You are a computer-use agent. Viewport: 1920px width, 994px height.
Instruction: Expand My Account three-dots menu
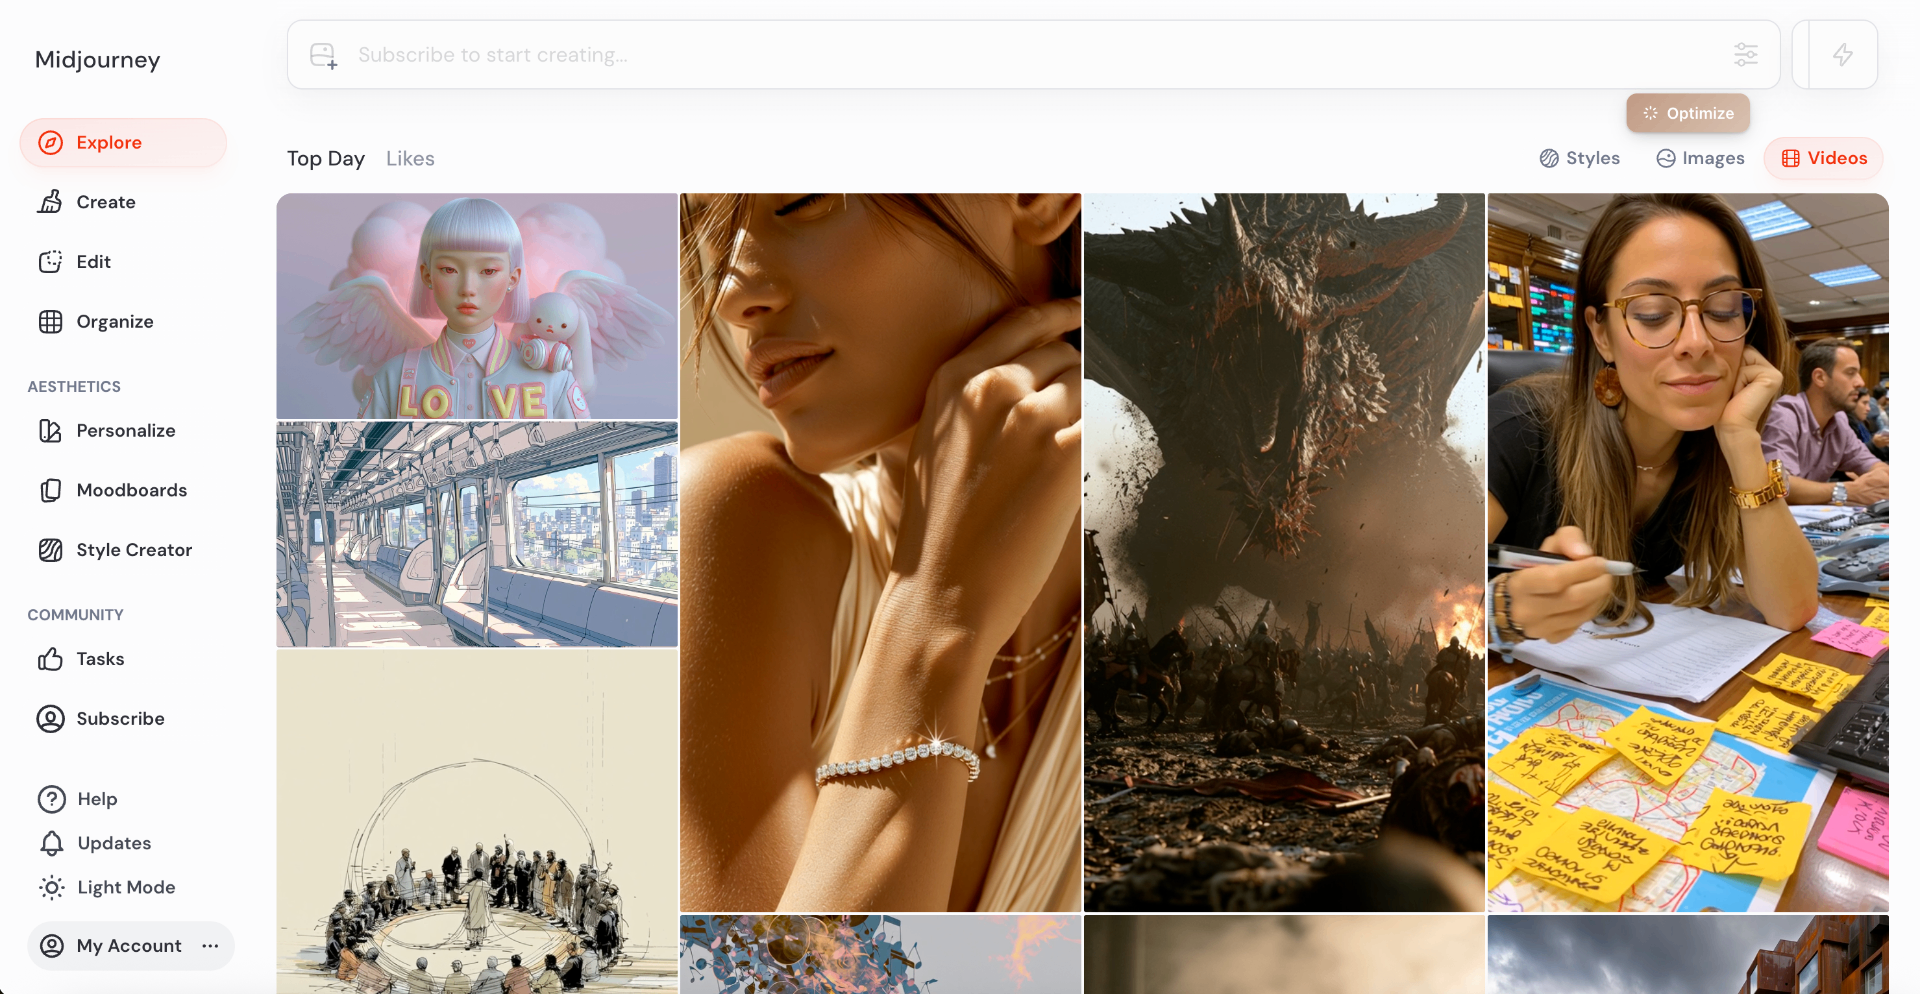tap(210, 946)
